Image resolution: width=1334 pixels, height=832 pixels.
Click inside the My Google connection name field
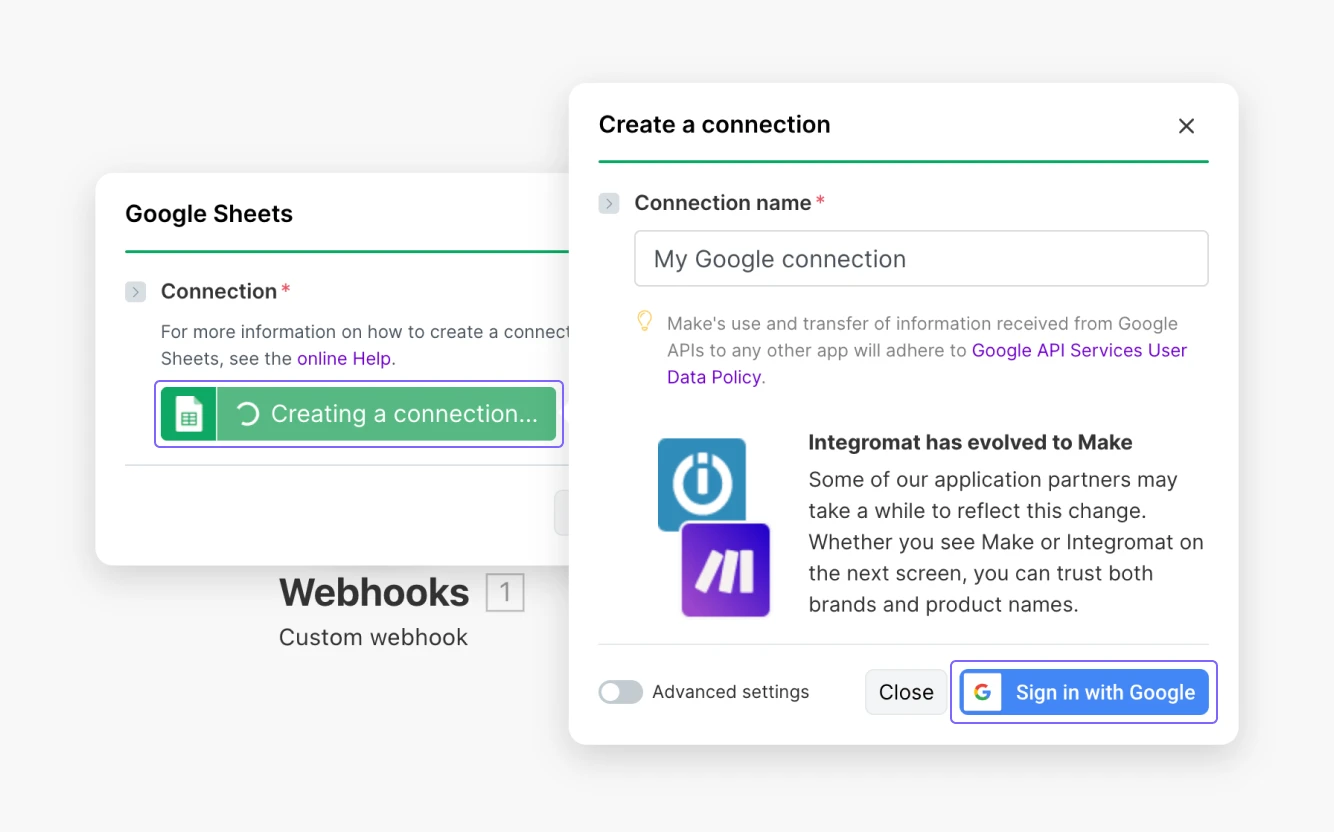tap(920, 258)
